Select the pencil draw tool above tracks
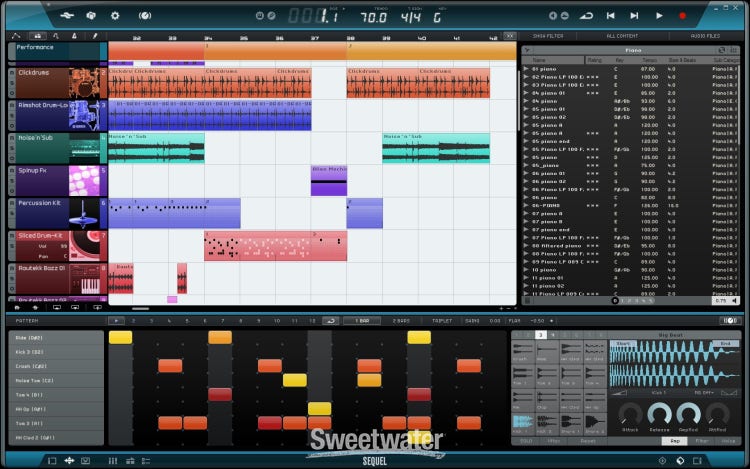This screenshot has width=750, height=469. (x=95, y=36)
